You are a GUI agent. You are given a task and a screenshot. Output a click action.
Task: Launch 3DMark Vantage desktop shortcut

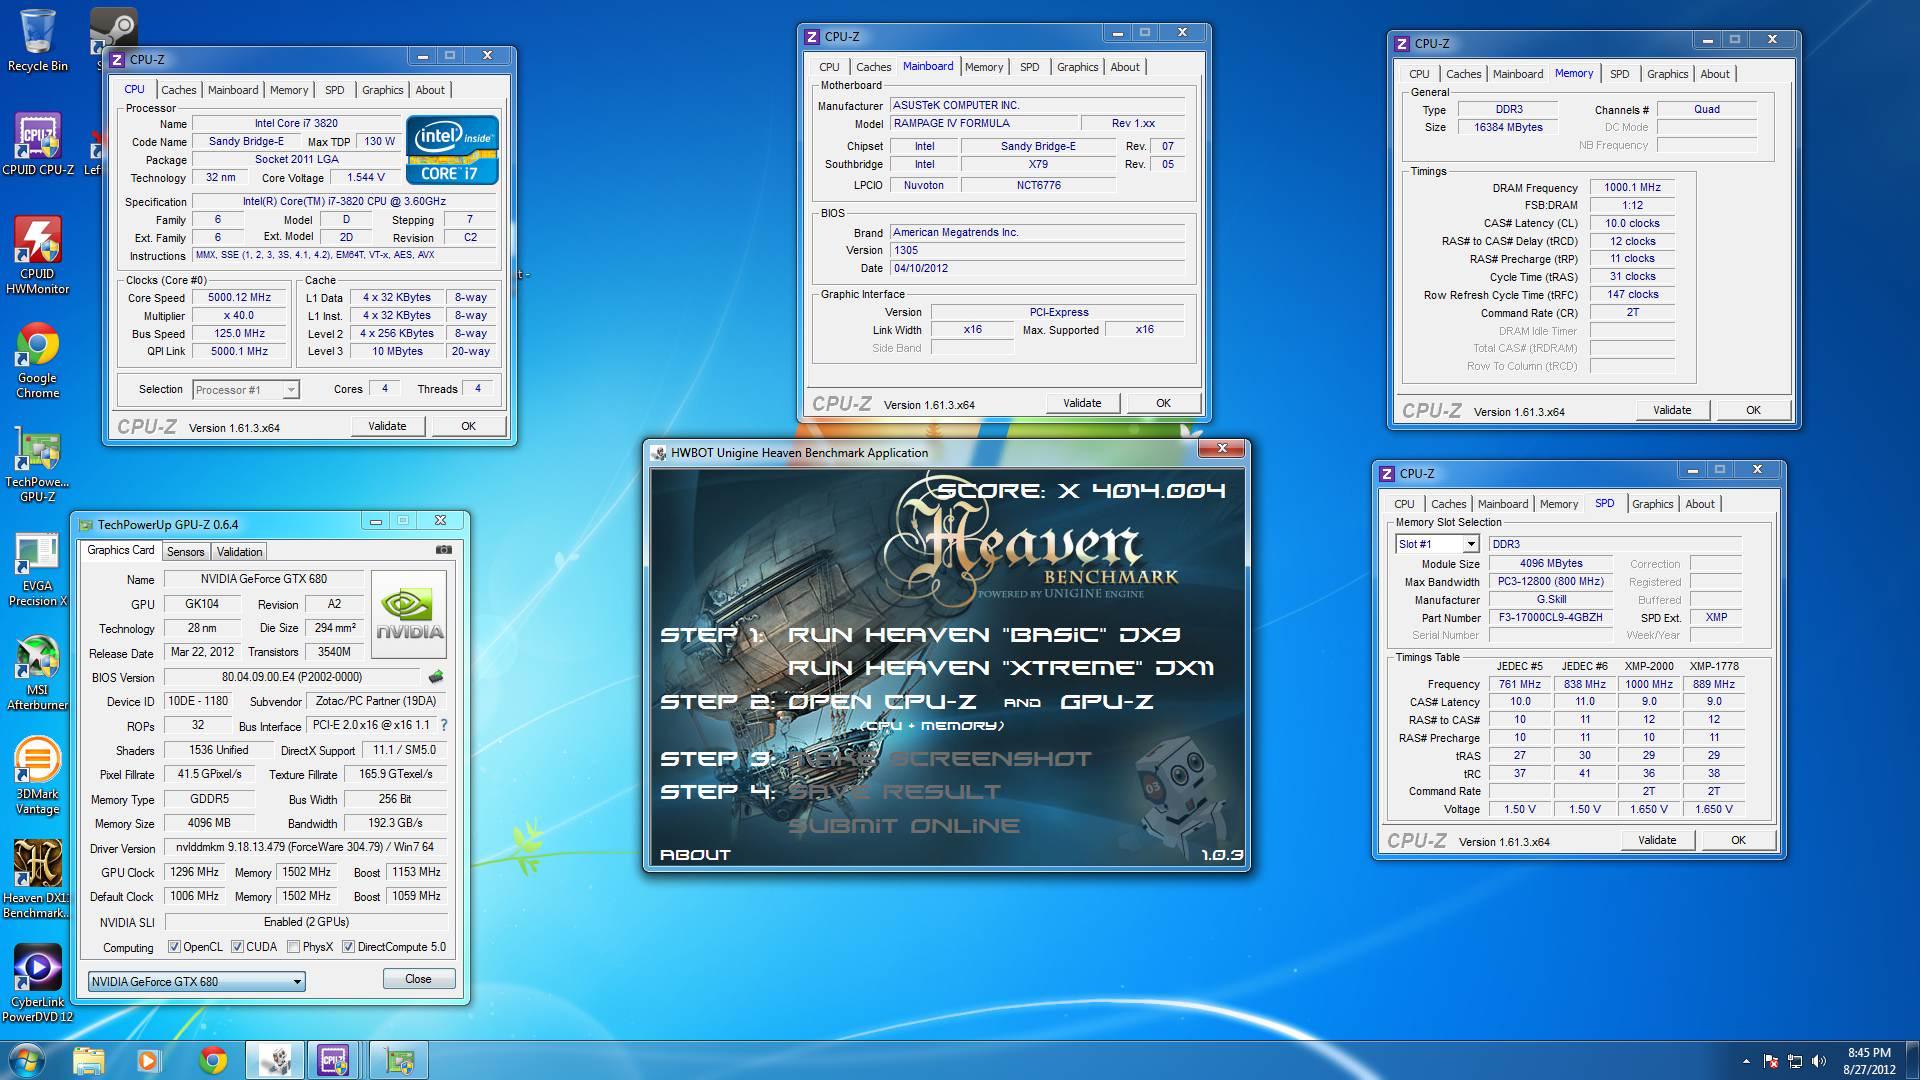(37, 777)
